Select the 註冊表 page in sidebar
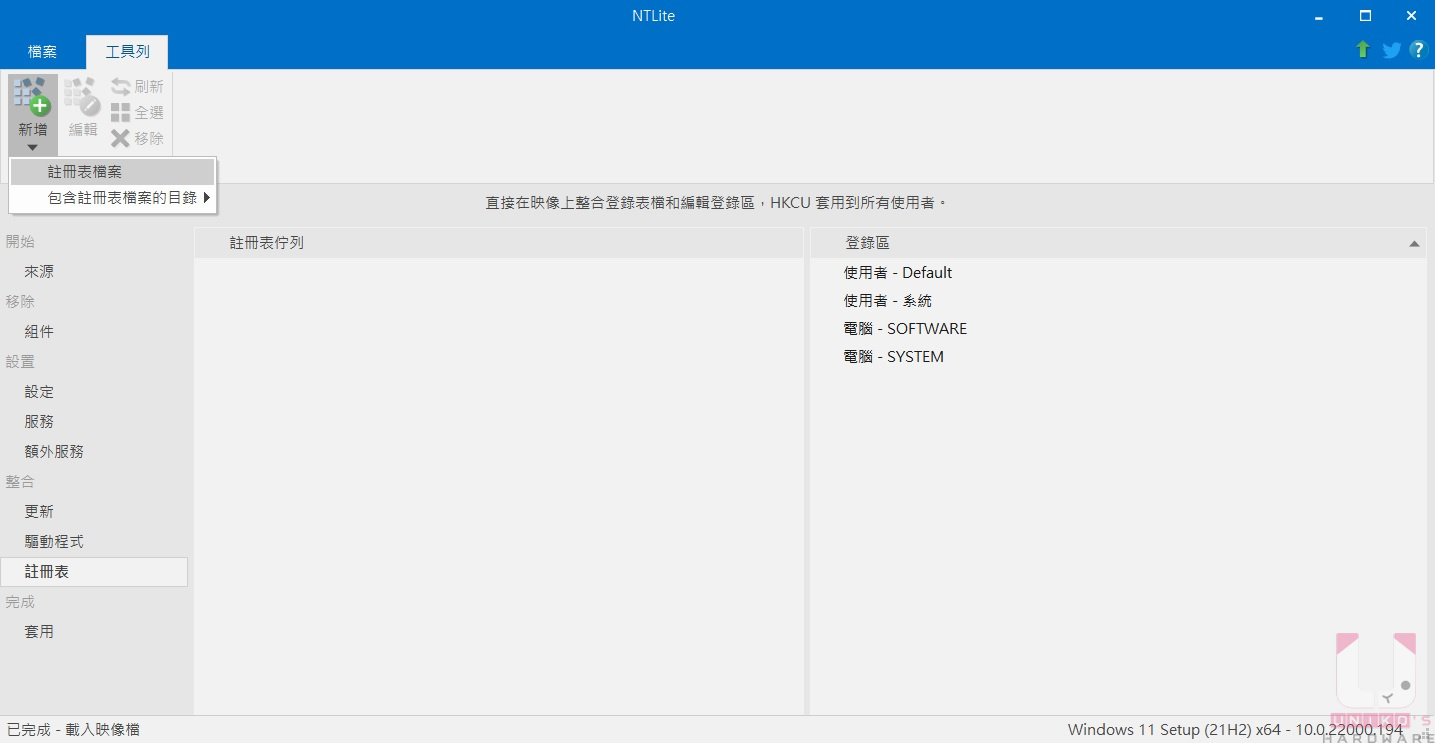The image size is (1435, 743). point(94,572)
